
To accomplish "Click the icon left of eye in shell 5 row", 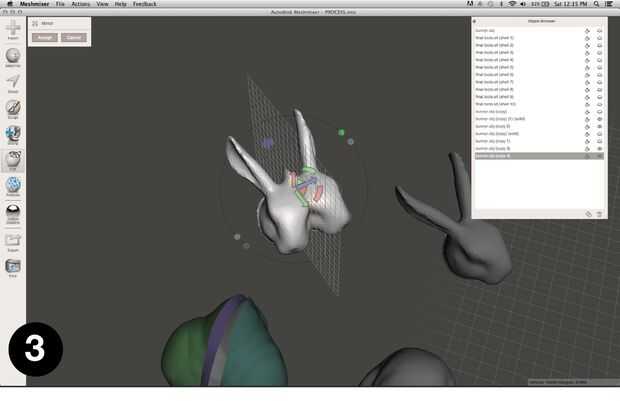I will pyautogui.click(x=587, y=68).
